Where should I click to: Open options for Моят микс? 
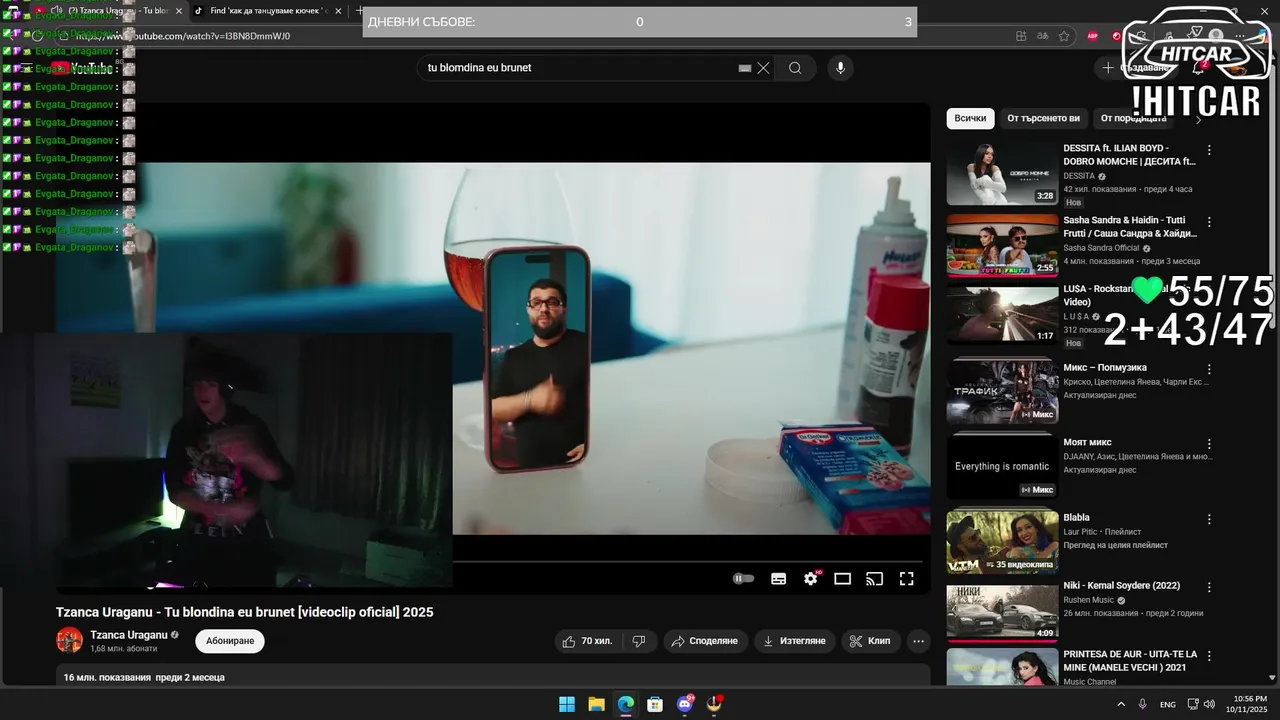(1209, 443)
